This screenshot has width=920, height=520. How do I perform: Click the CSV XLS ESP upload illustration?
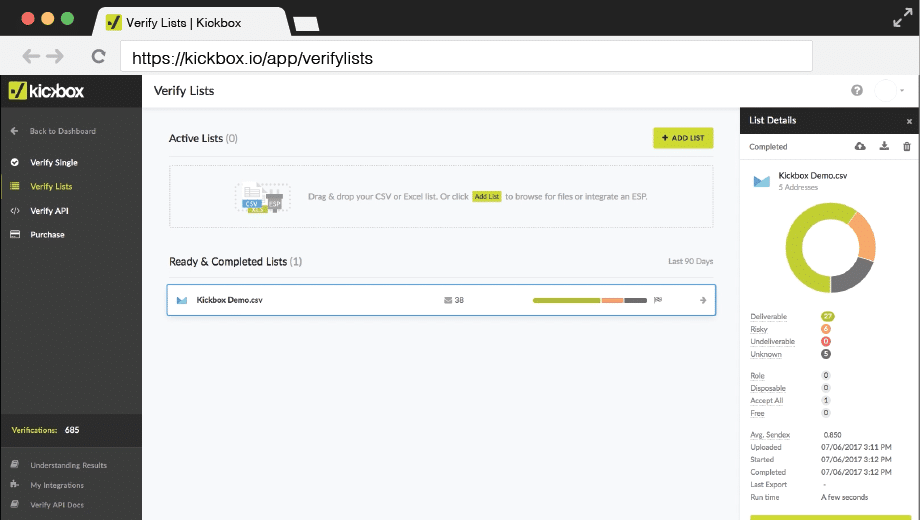pos(263,197)
